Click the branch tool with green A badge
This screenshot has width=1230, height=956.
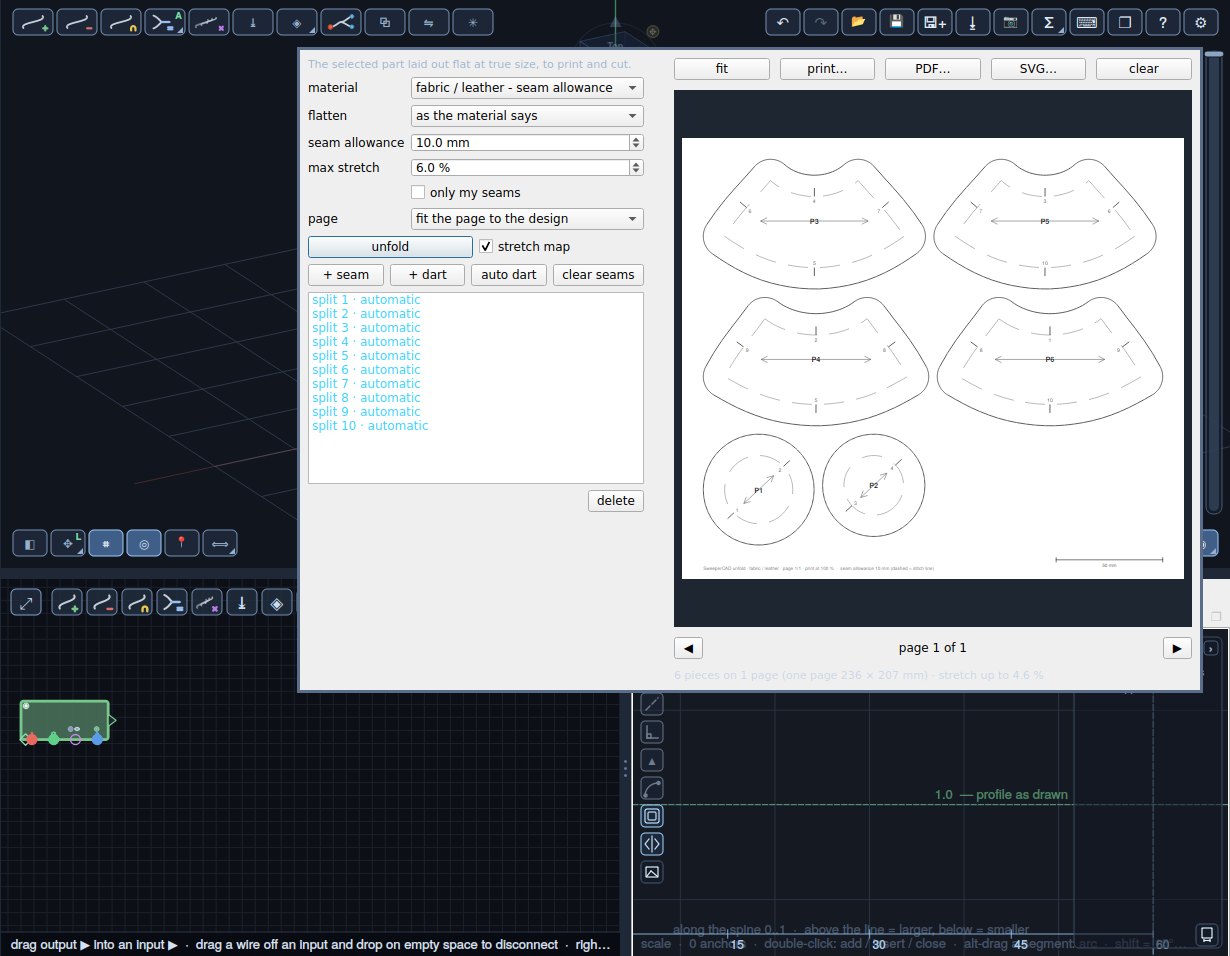[165, 22]
